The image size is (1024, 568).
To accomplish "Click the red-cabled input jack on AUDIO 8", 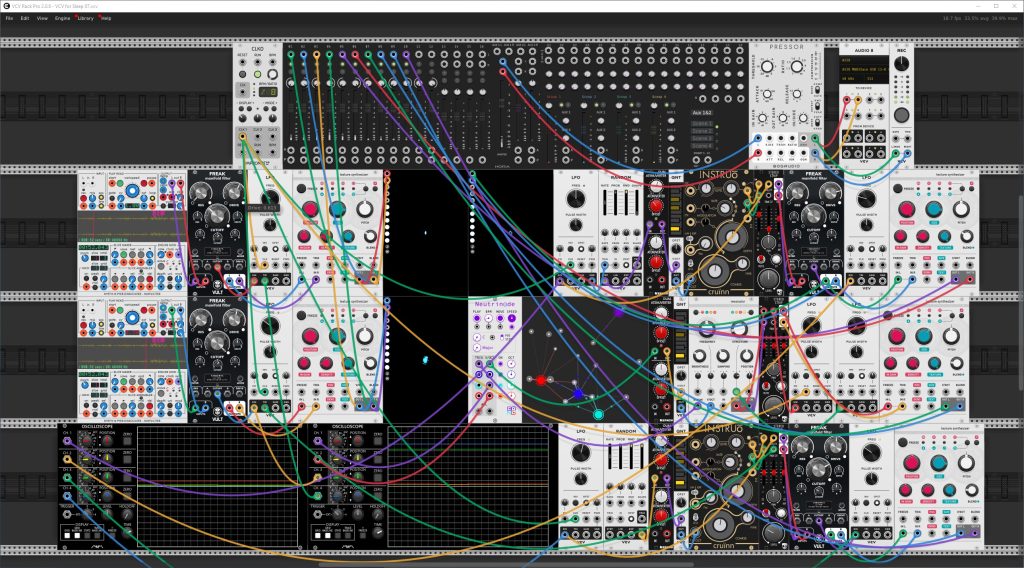I will [847, 100].
